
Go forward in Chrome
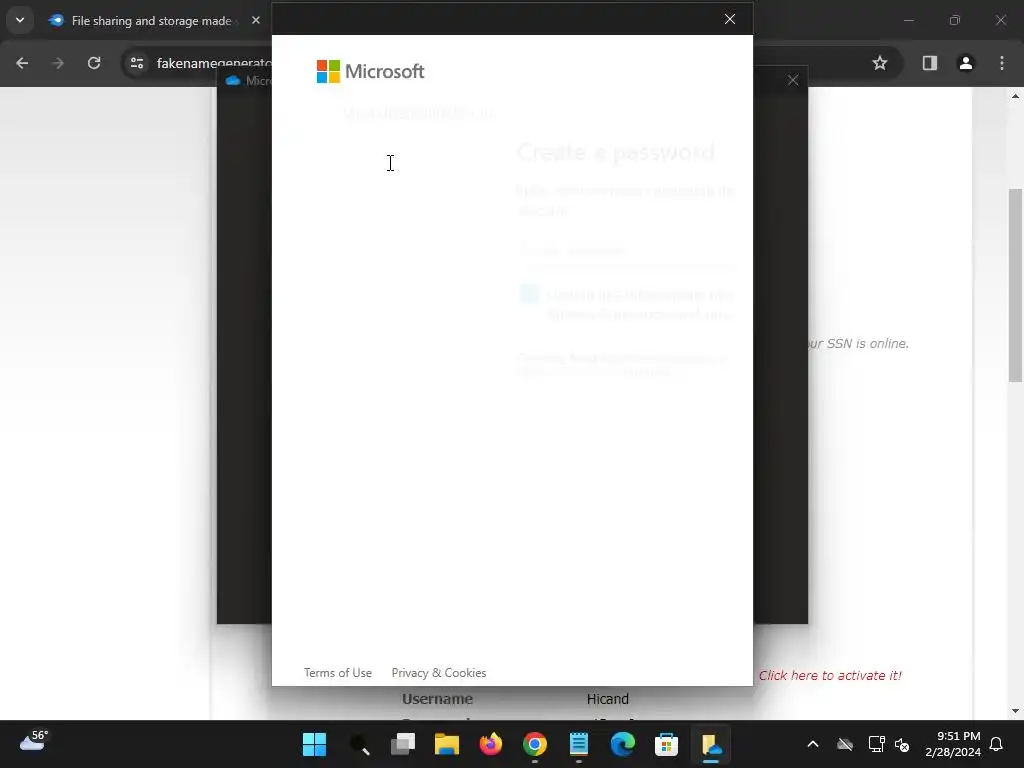click(x=58, y=63)
